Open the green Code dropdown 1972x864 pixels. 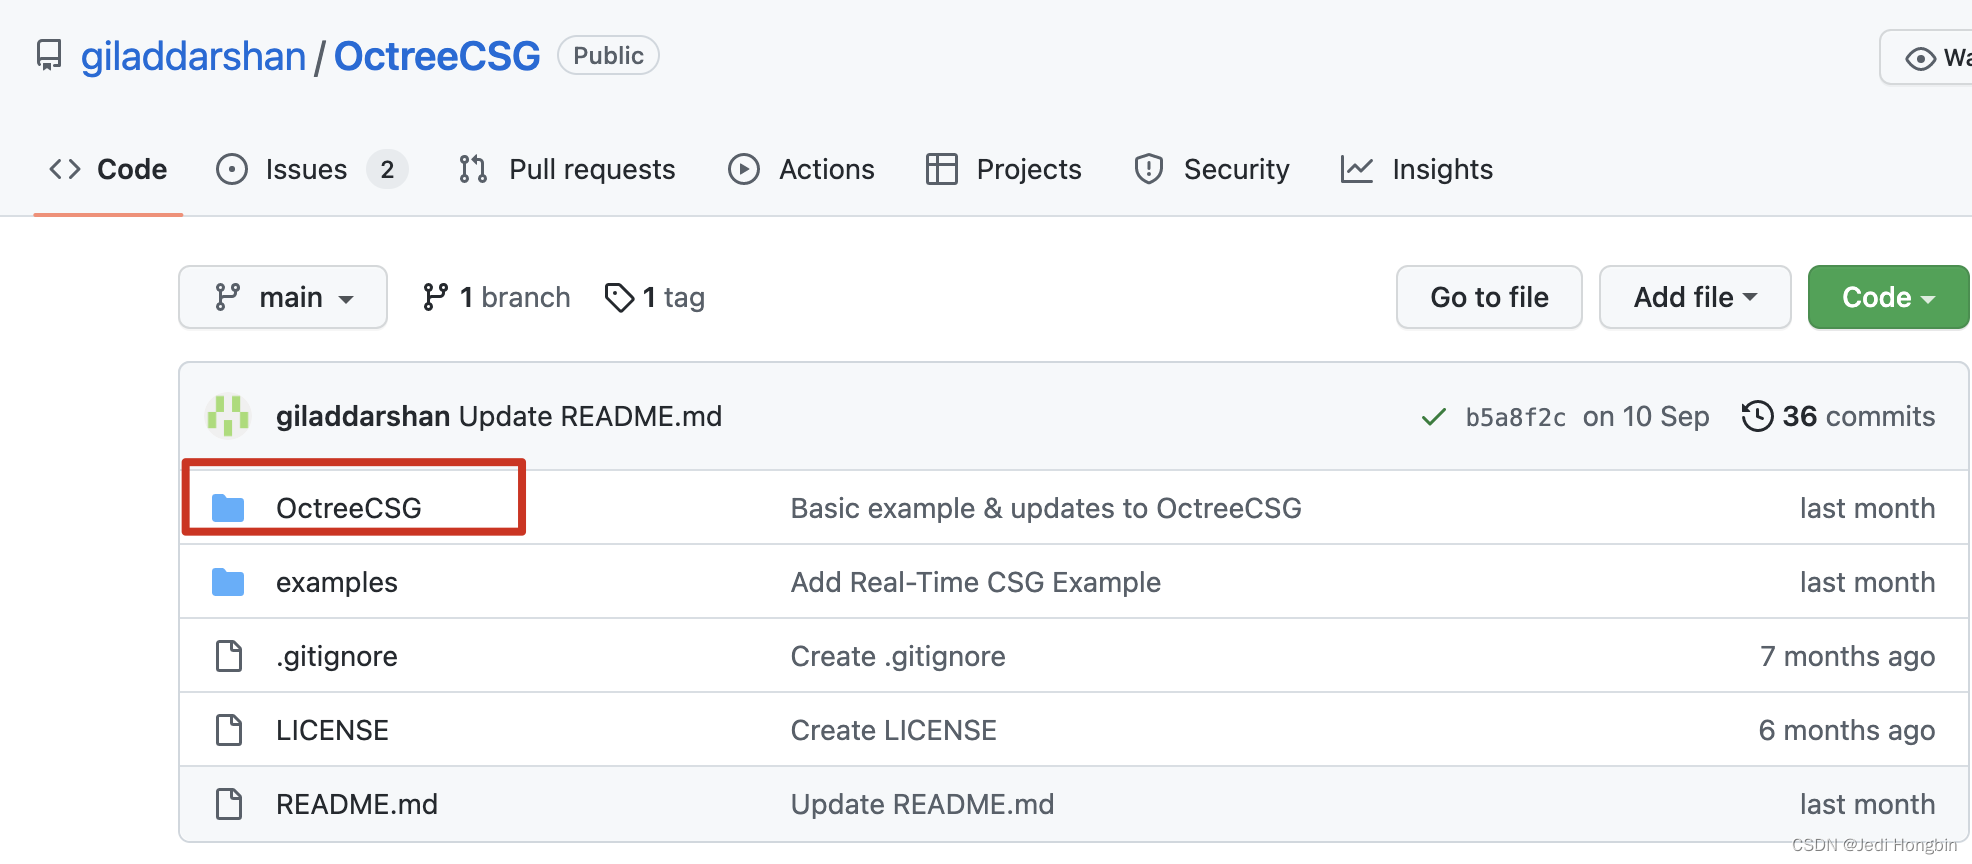tap(1887, 297)
